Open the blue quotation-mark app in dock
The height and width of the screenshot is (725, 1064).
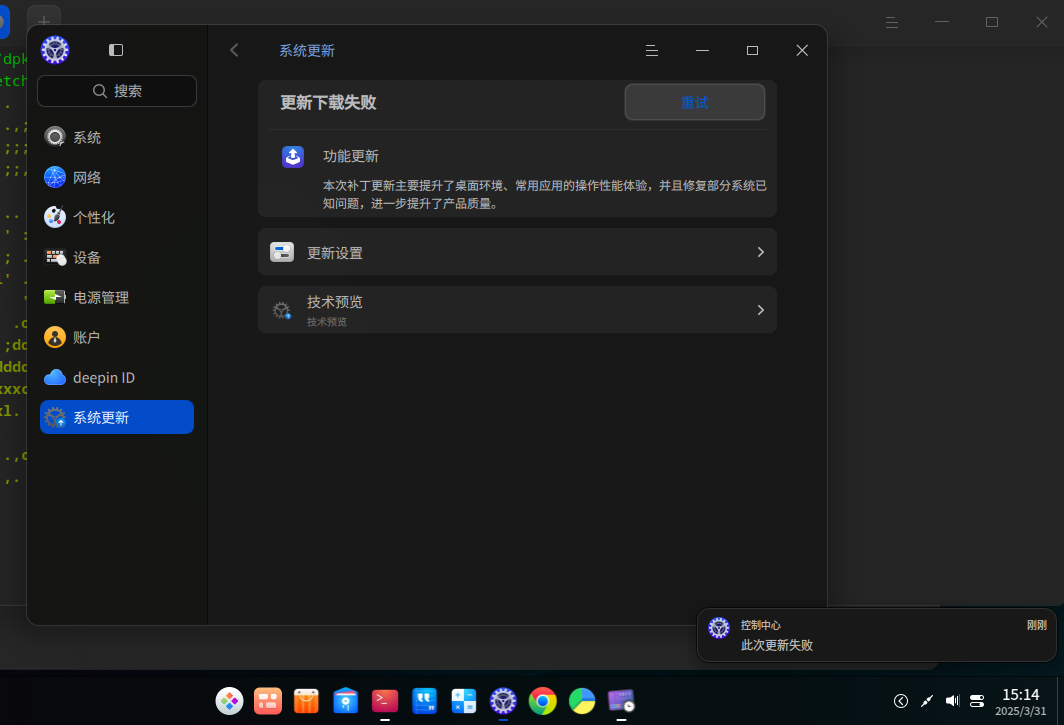424,701
